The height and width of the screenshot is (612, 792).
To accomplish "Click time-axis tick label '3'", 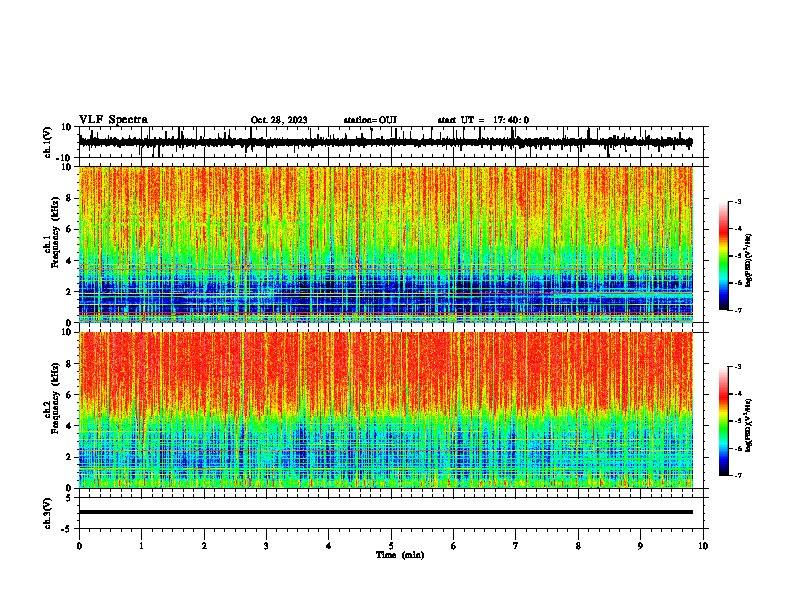I will [x=266, y=546].
